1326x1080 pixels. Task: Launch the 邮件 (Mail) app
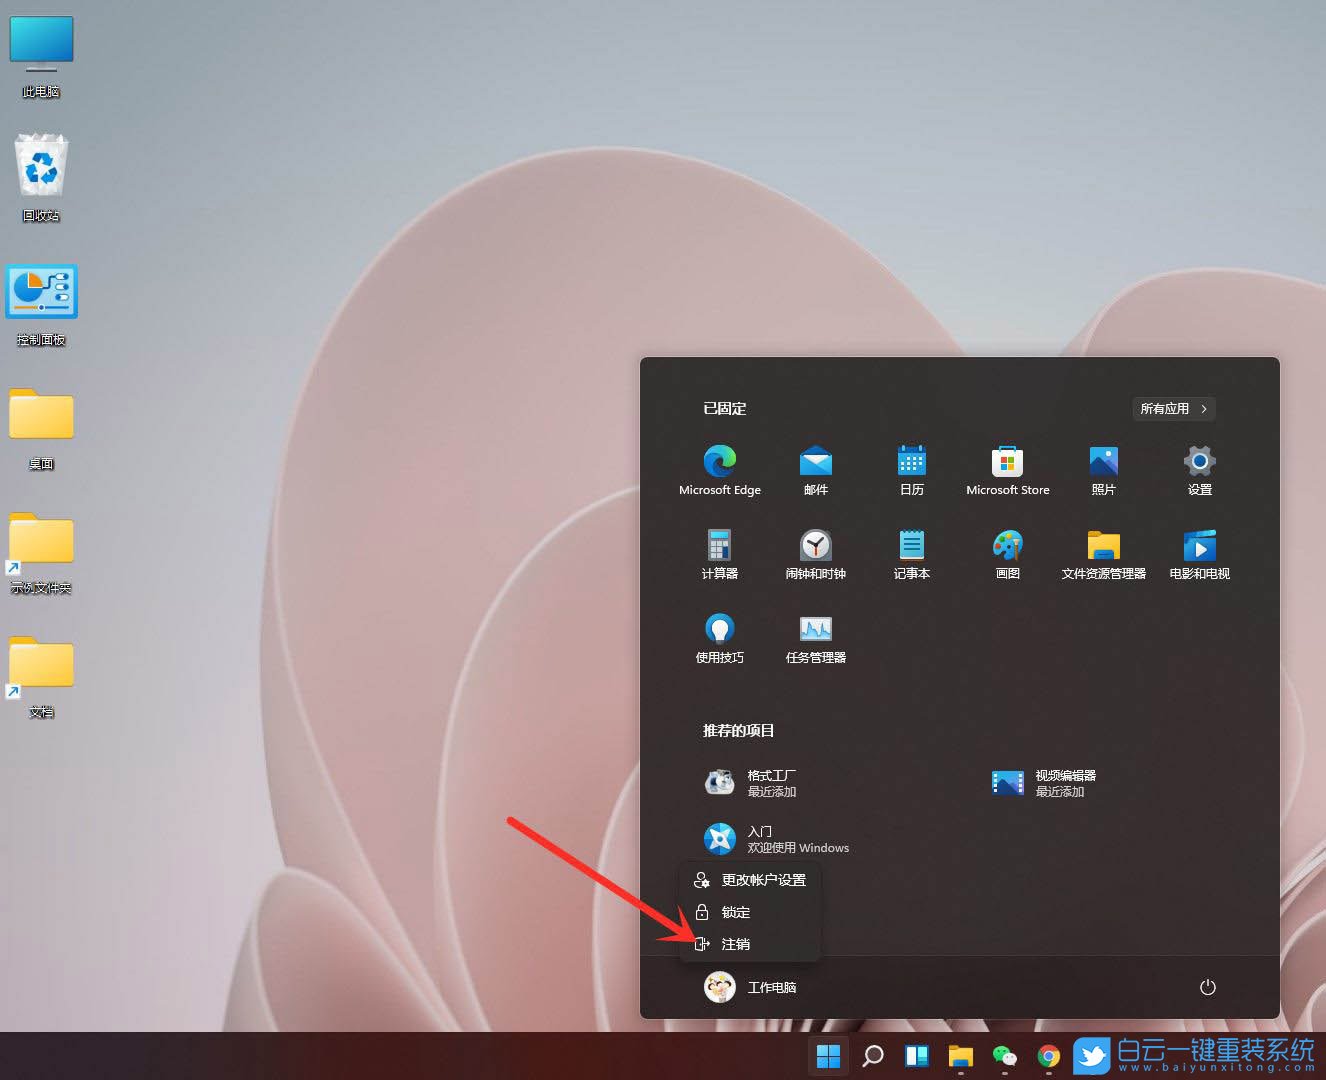pos(815,468)
